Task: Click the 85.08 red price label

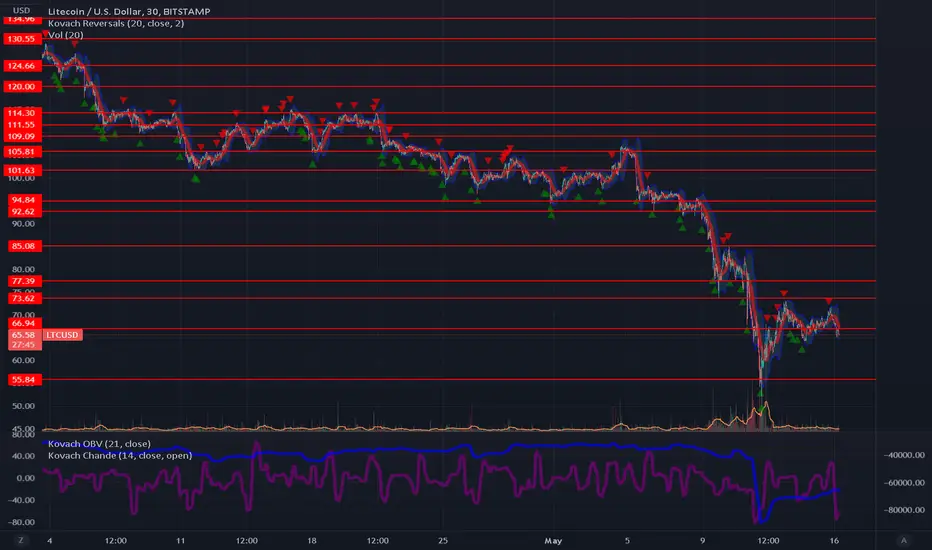Action: click(24, 246)
